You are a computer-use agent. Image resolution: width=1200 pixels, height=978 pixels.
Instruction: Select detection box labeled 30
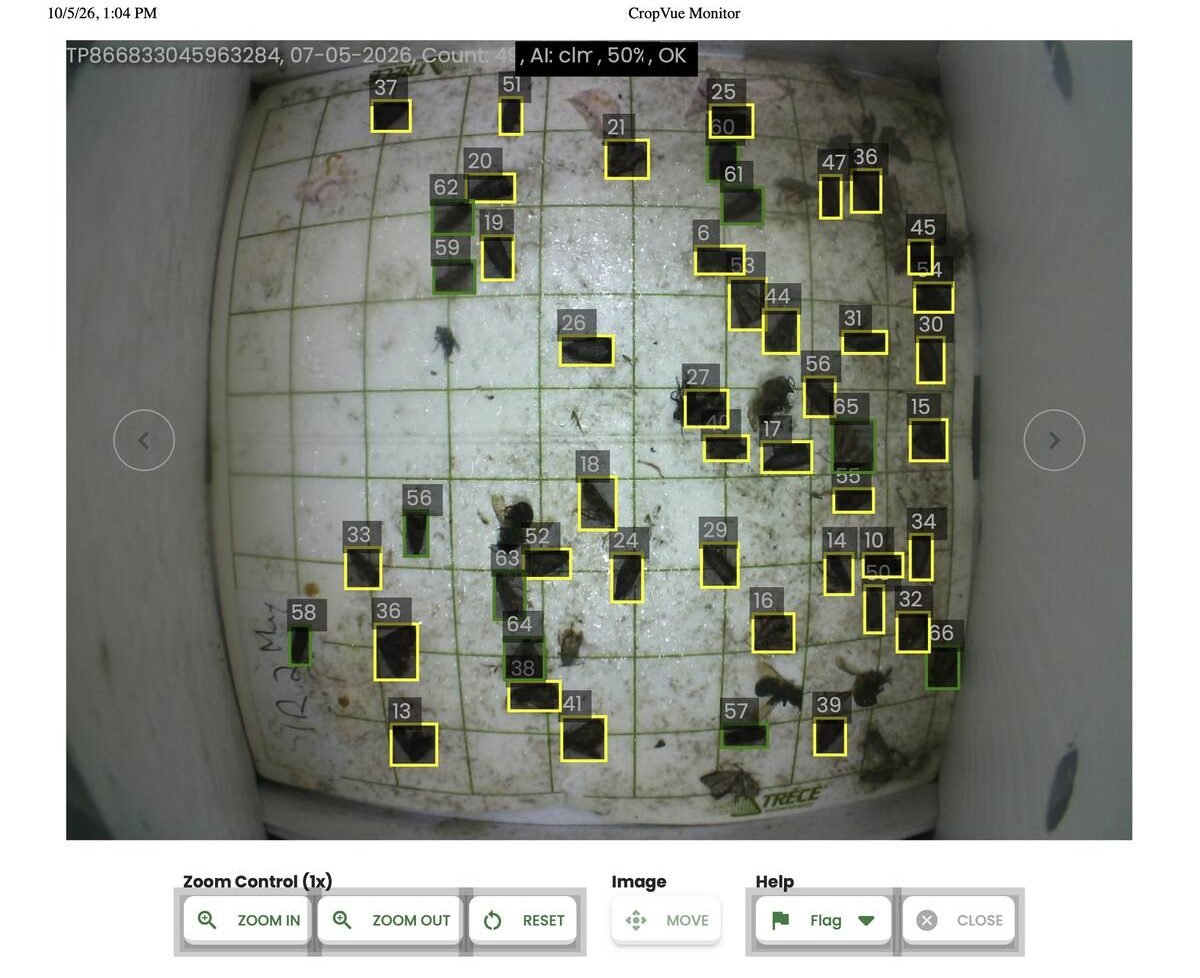931,360
